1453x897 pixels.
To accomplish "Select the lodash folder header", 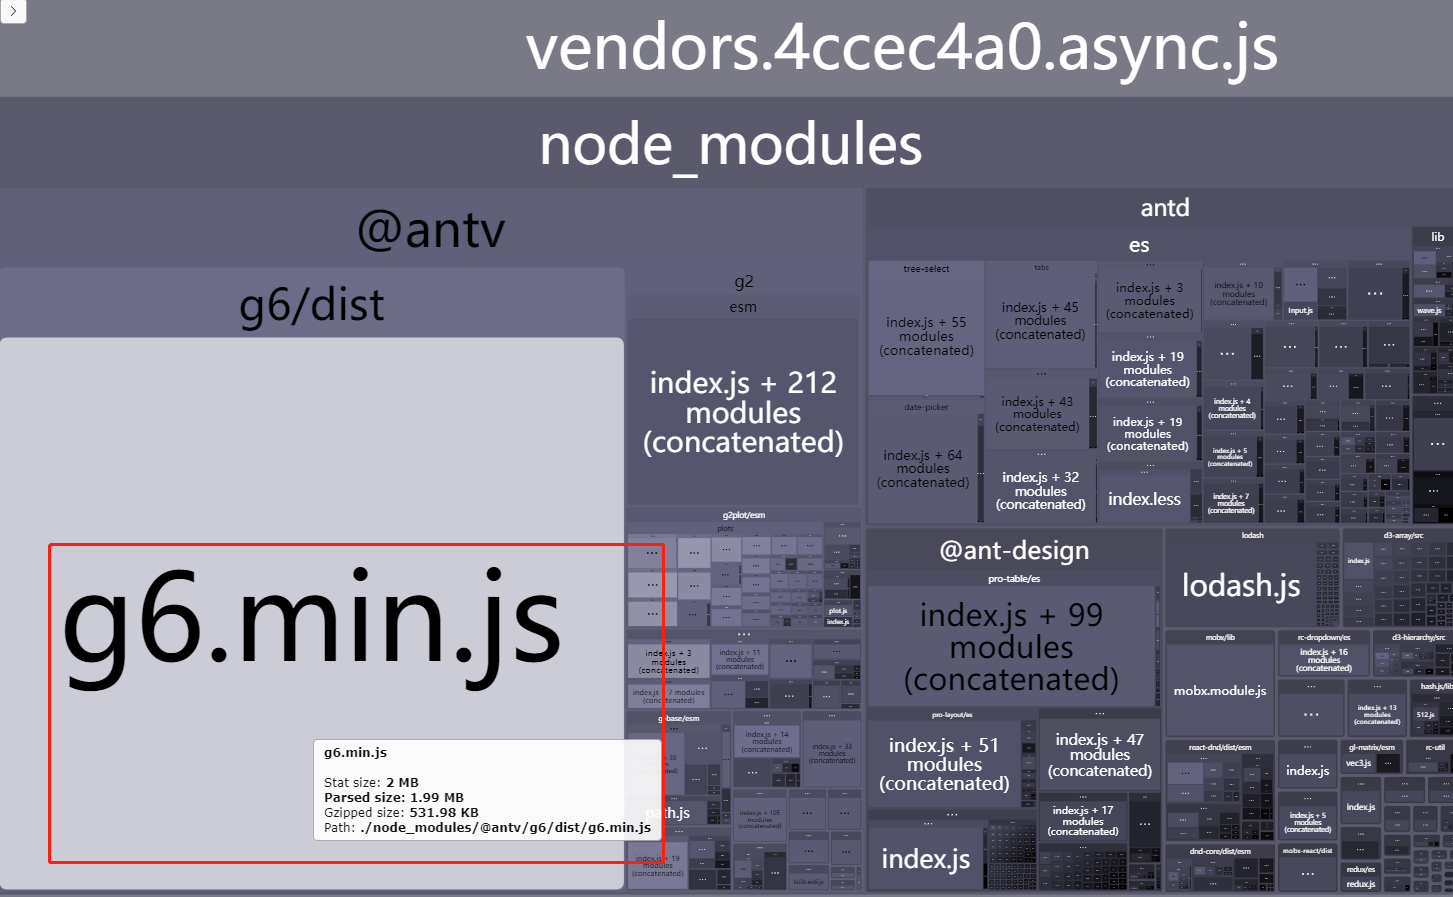I will [x=1252, y=536].
